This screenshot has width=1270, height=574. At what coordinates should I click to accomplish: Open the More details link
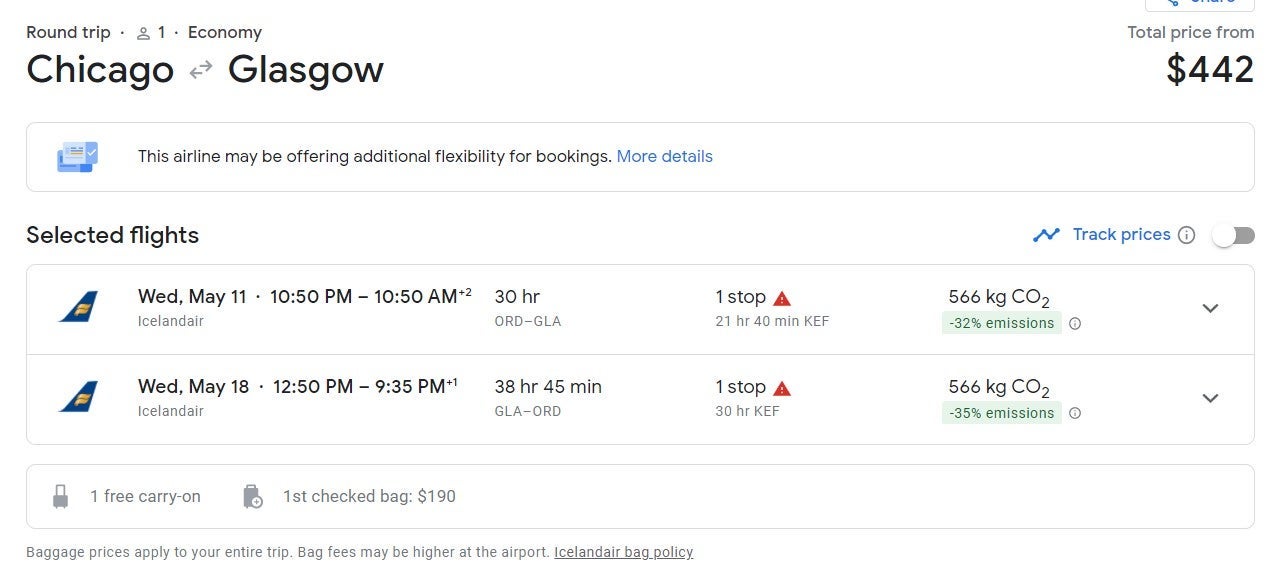point(664,156)
